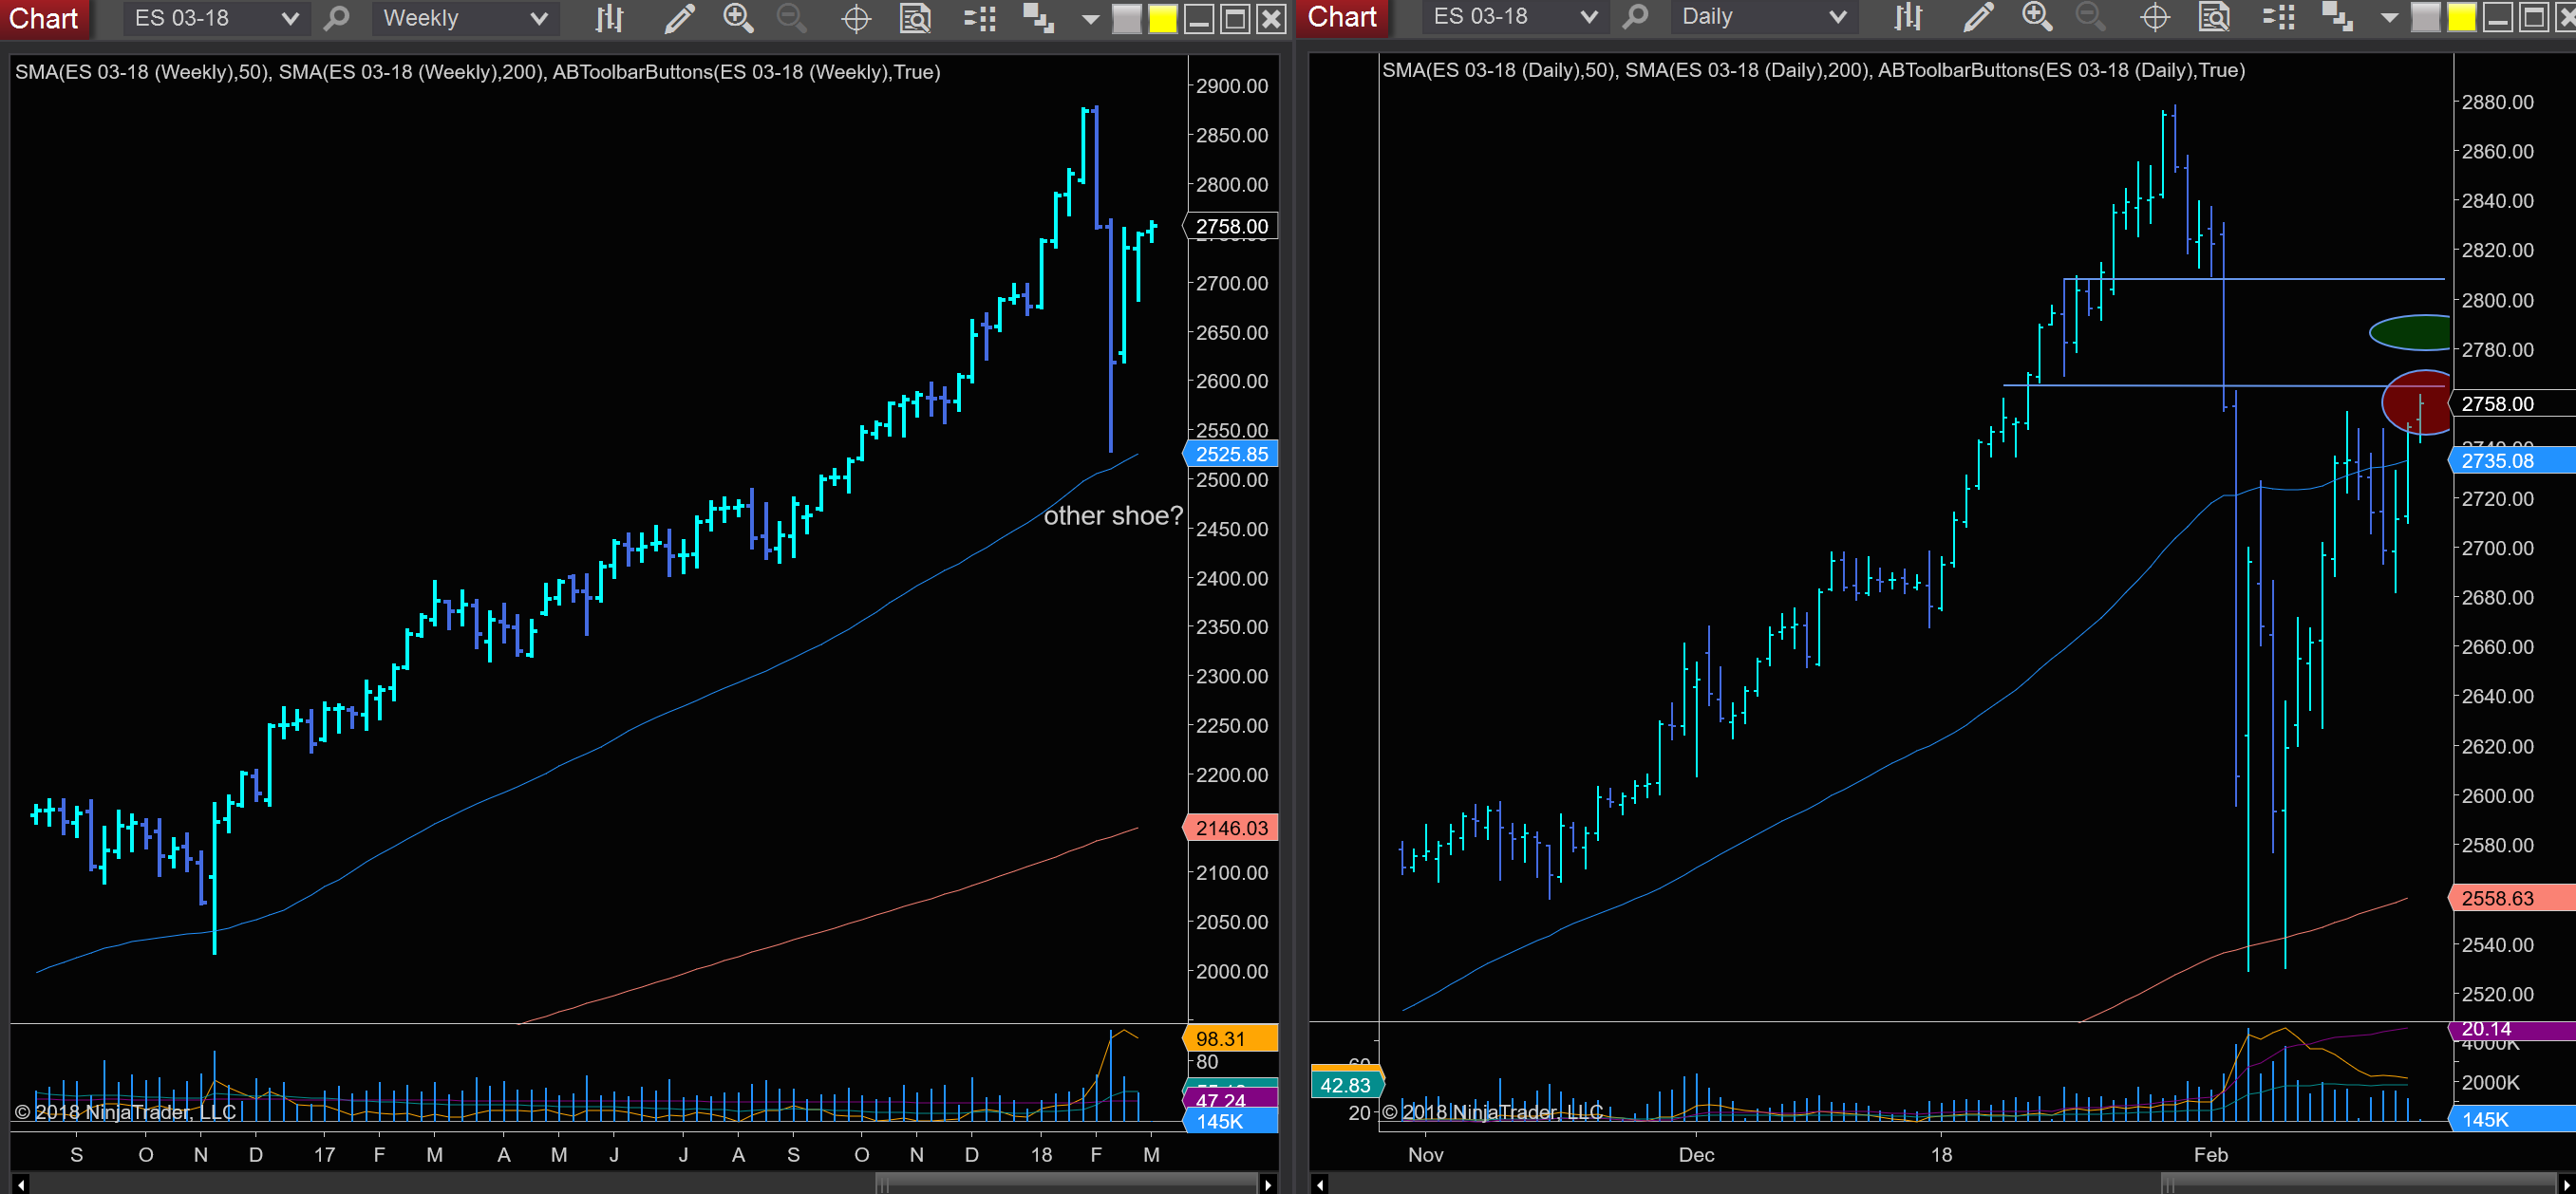Click left arrow on Daily chart scrollbar
The height and width of the screenshot is (1194, 2576).
pos(1320,1185)
